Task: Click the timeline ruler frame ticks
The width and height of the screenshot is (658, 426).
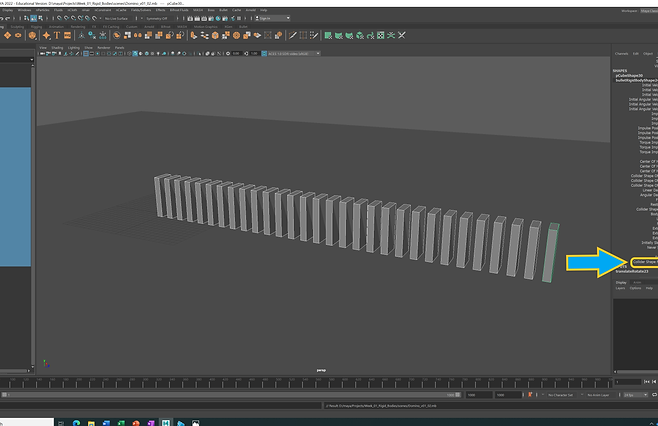Action: tap(306, 382)
